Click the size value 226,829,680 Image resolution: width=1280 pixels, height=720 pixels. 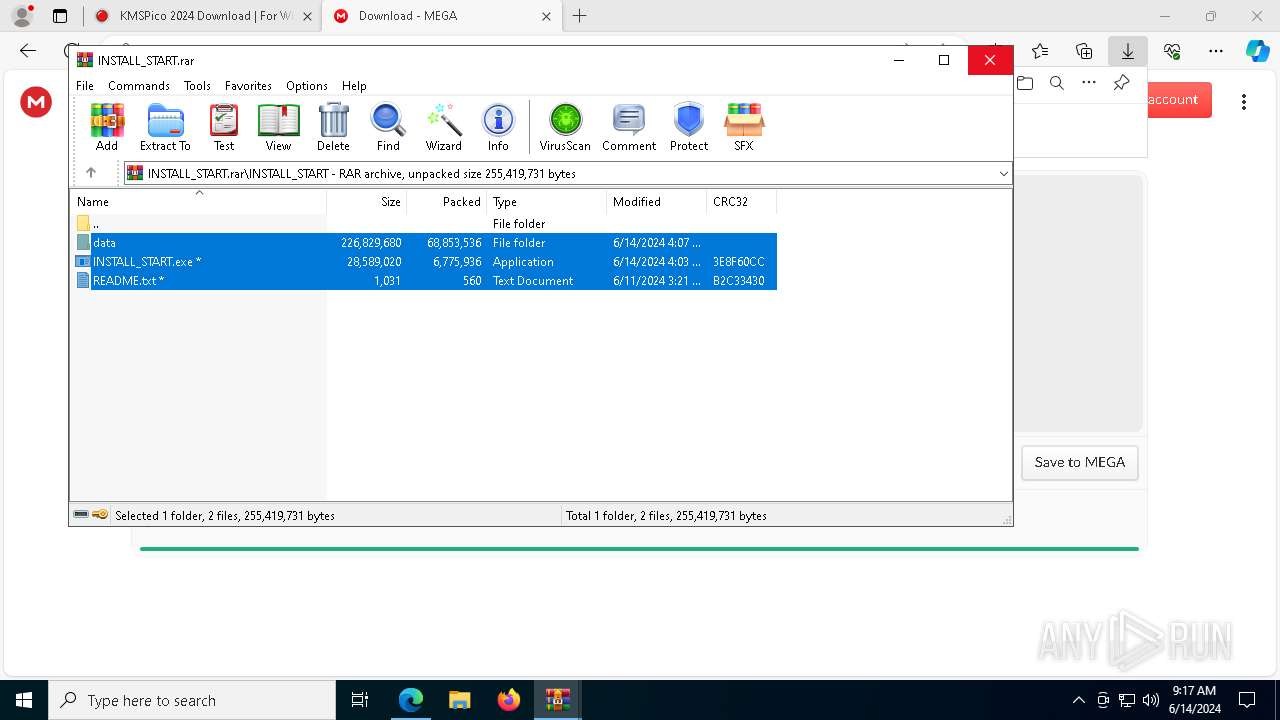pos(371,243)
